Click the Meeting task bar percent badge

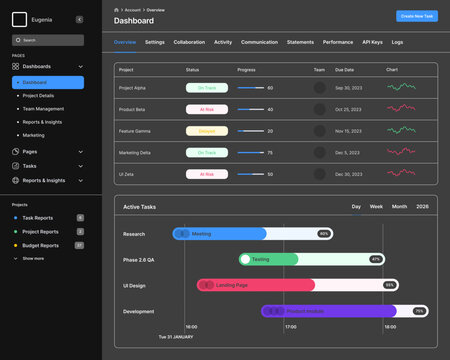tap(324, 234)
